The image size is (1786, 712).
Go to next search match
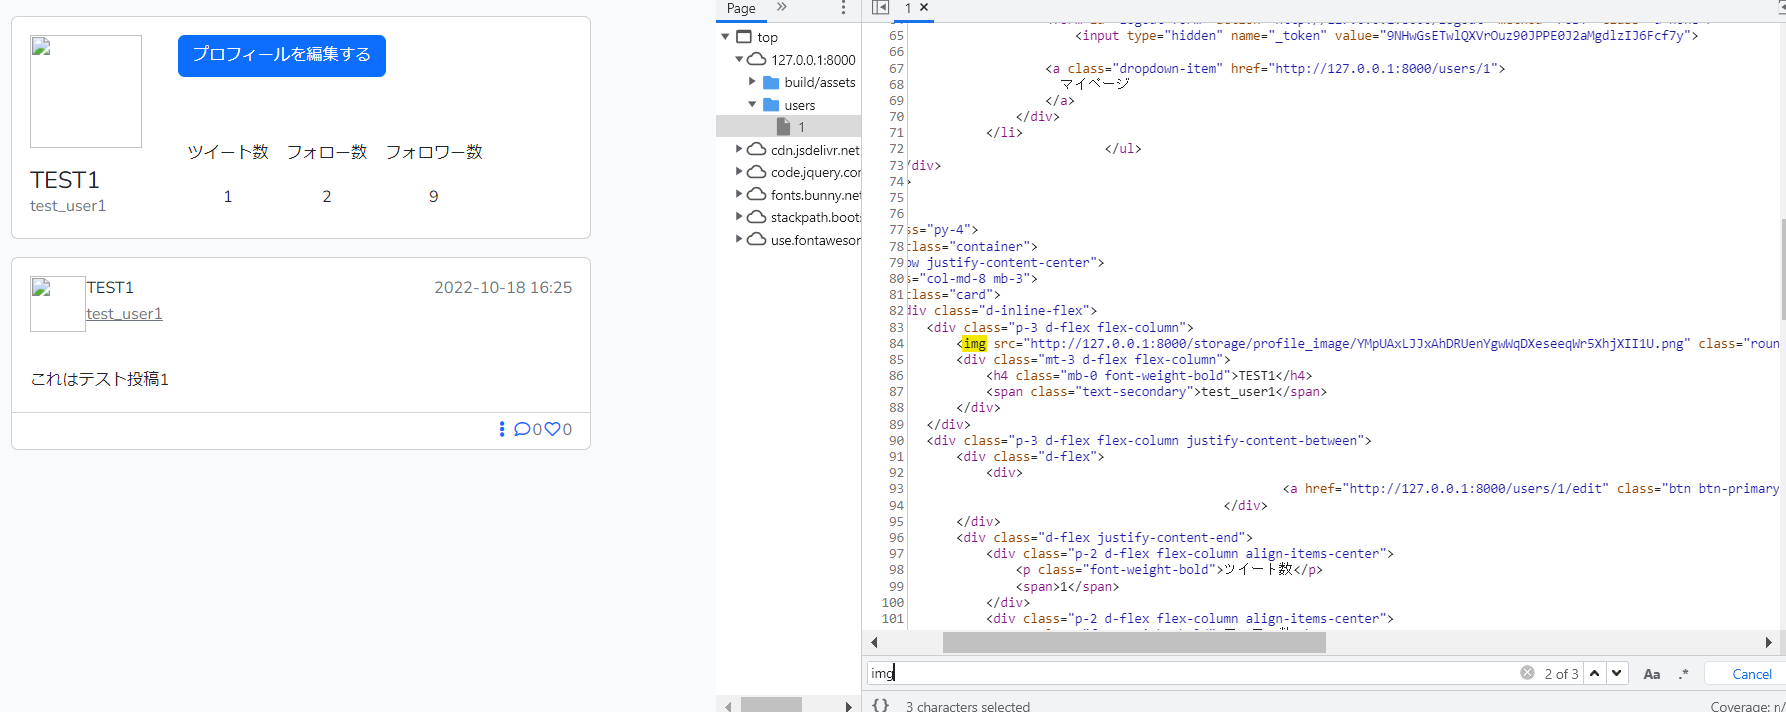(x=1617, y=673)
